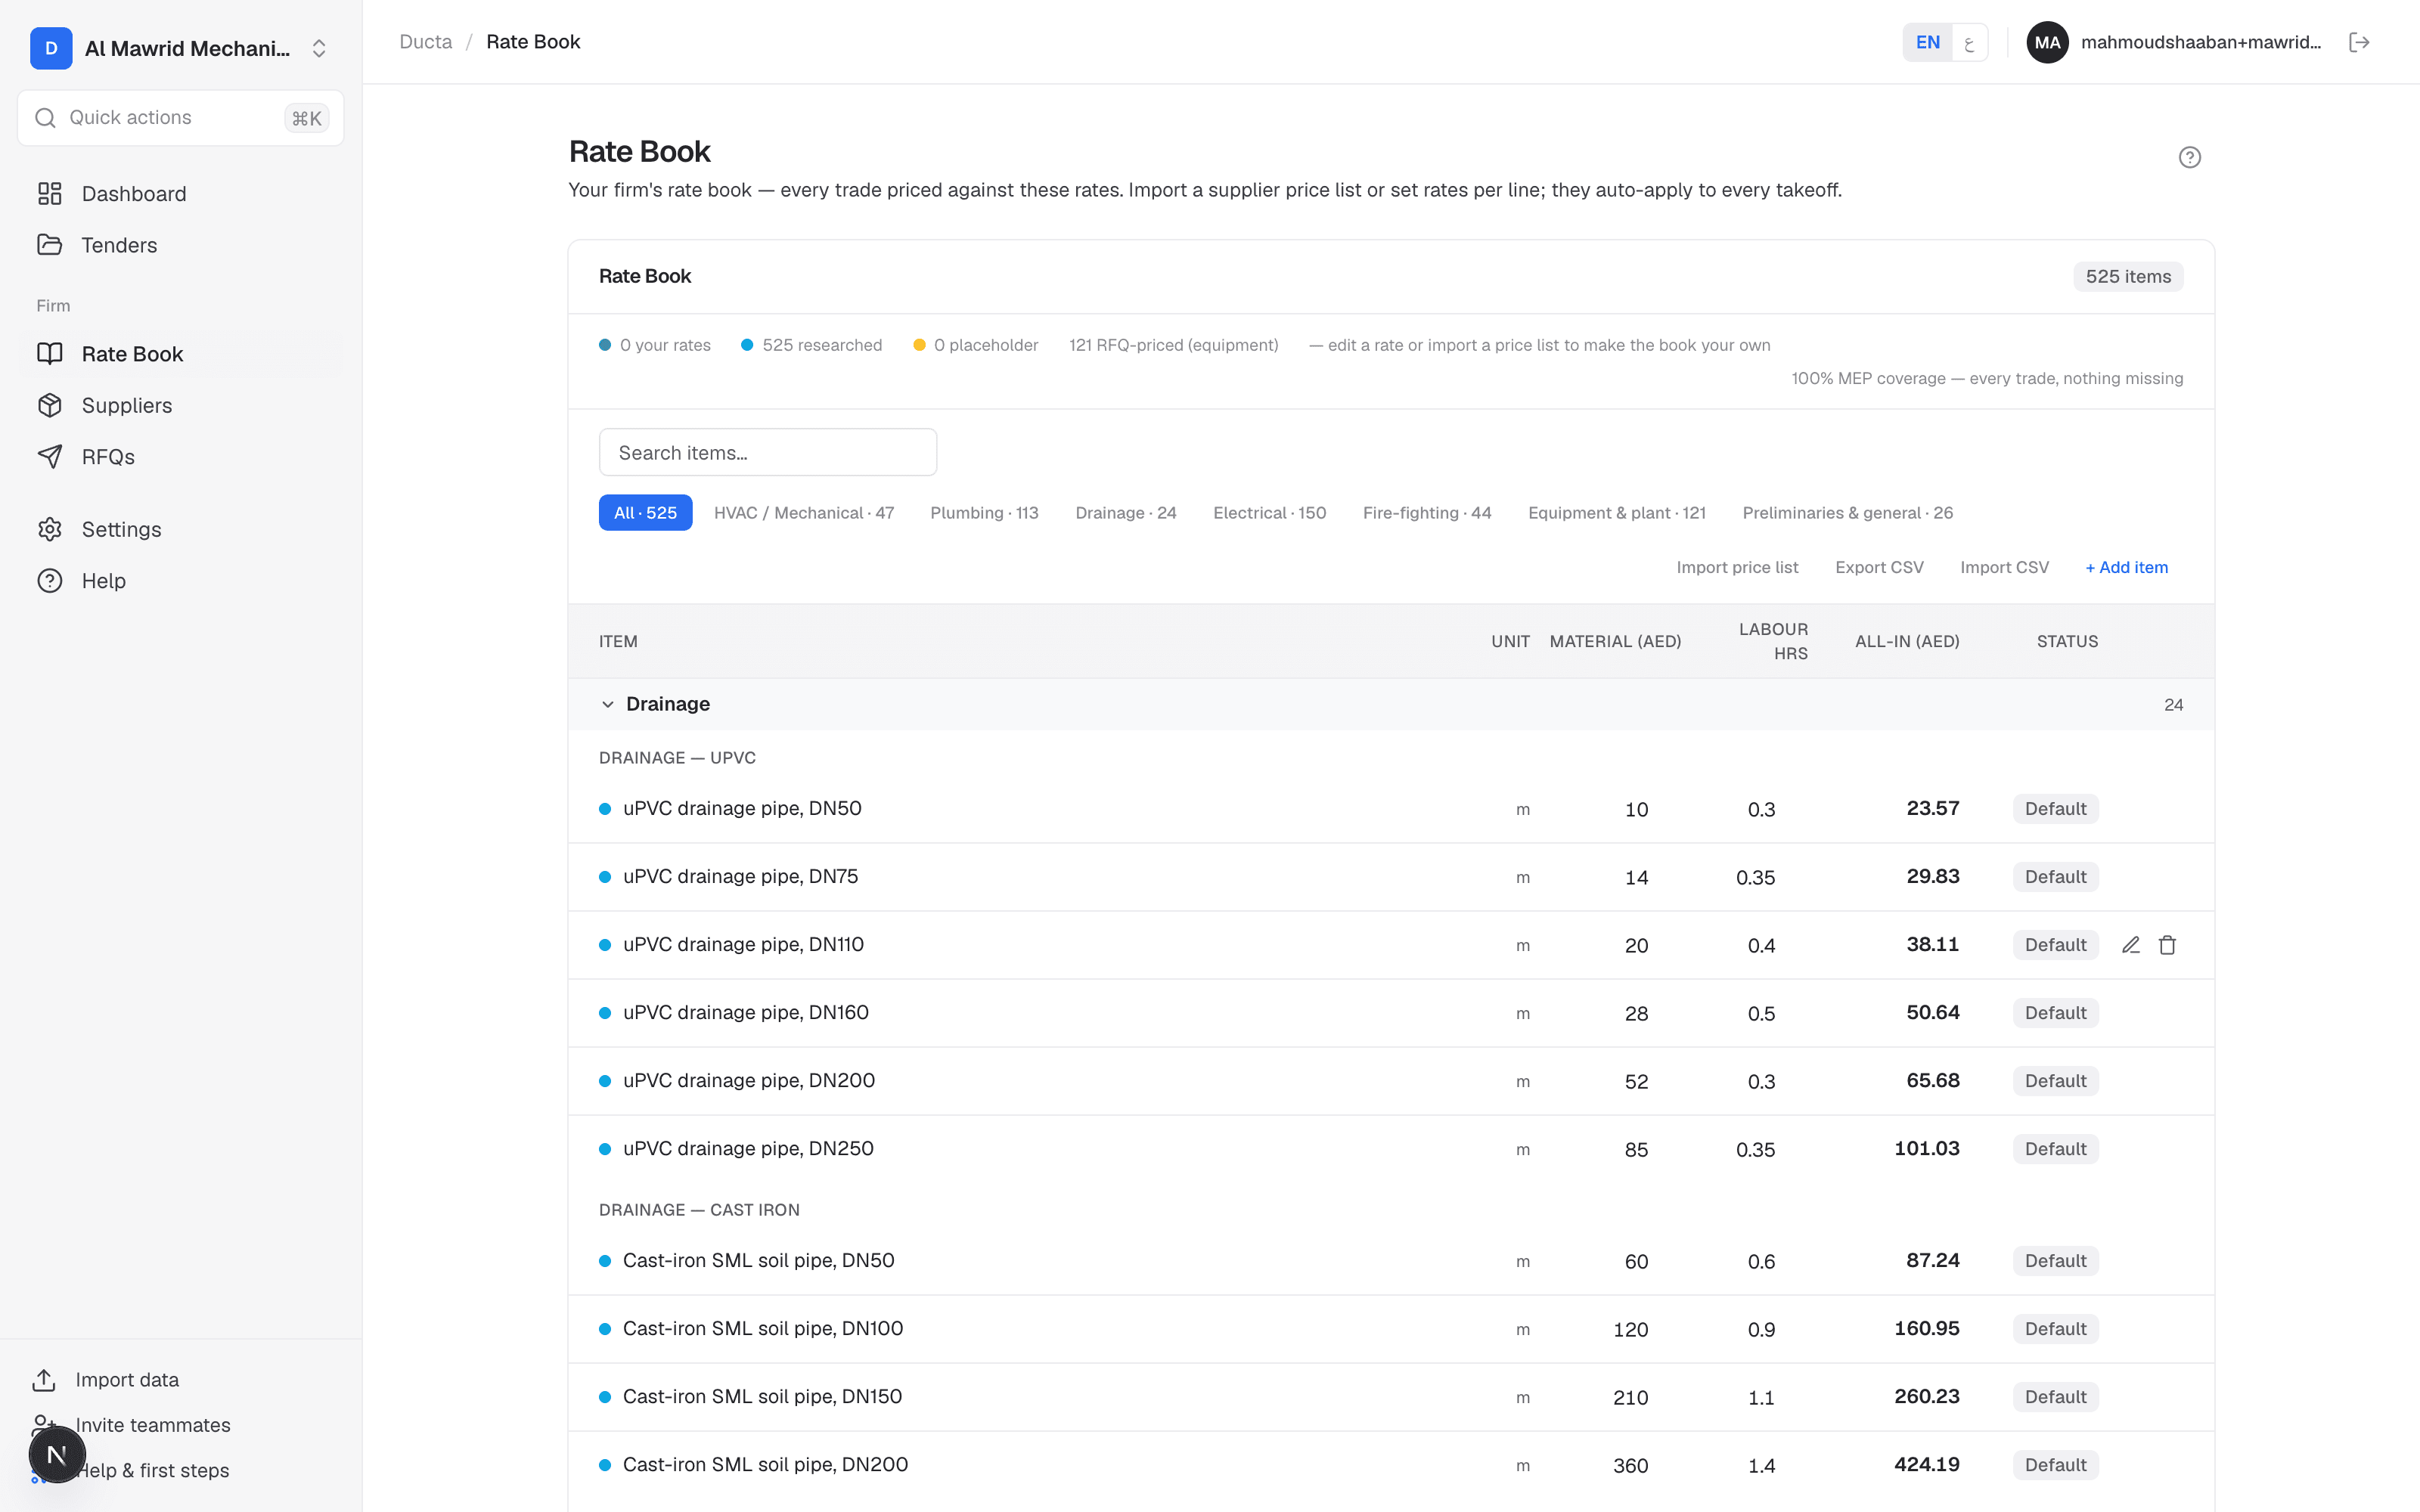The image size is (2420, 1512).
Task: Filter by Fire-fighting · 44
Action: coord(1427,513)
